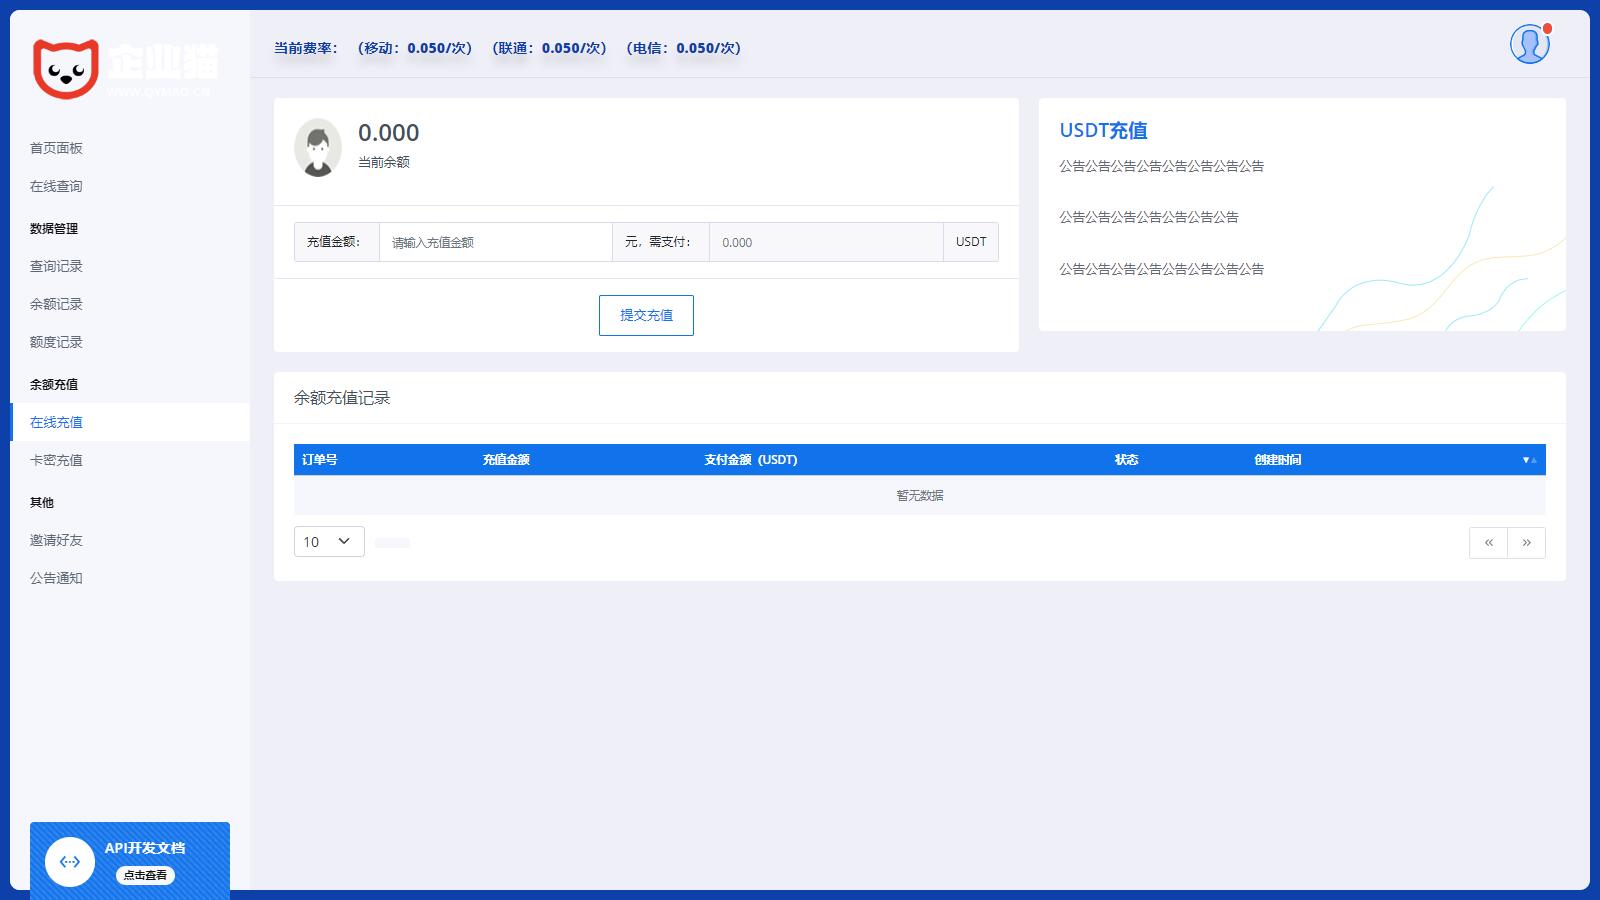This screenshot has width=1600, height=900.
Task: Click the 提交充值 button
Action: (x=646, y=315)
